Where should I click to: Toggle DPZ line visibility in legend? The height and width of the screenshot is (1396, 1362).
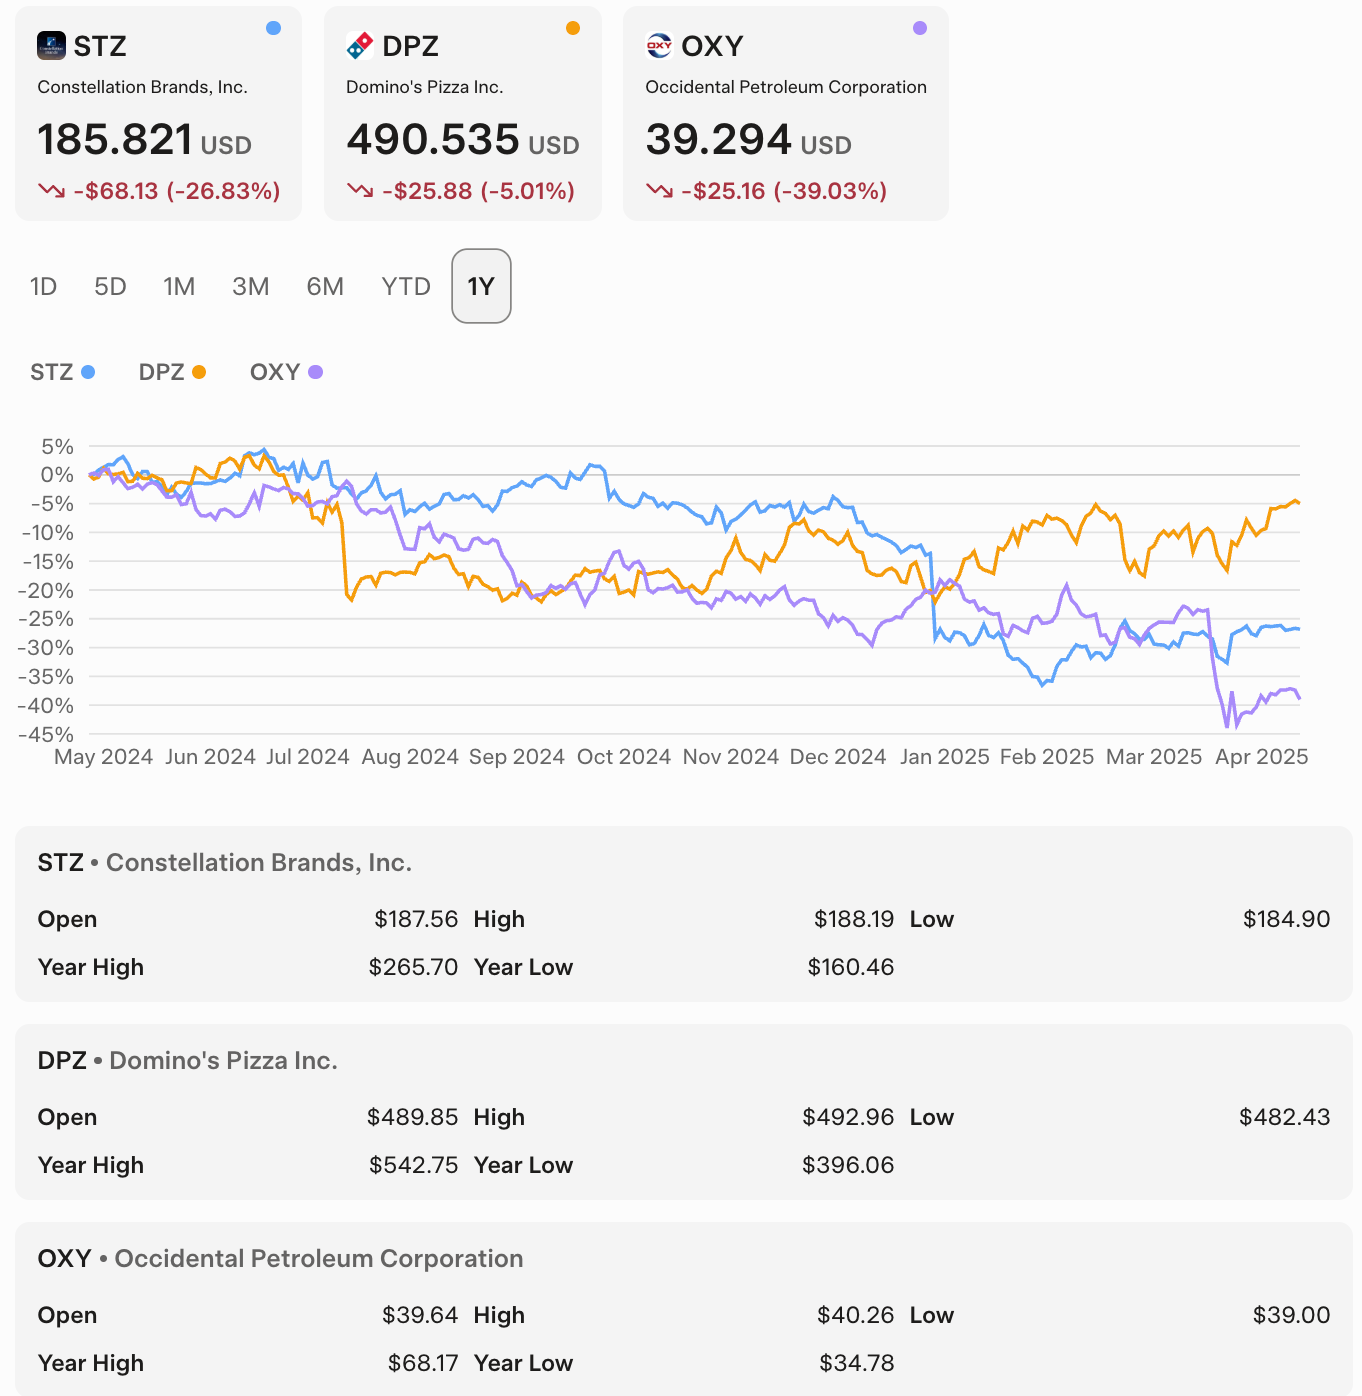point(171,371)
